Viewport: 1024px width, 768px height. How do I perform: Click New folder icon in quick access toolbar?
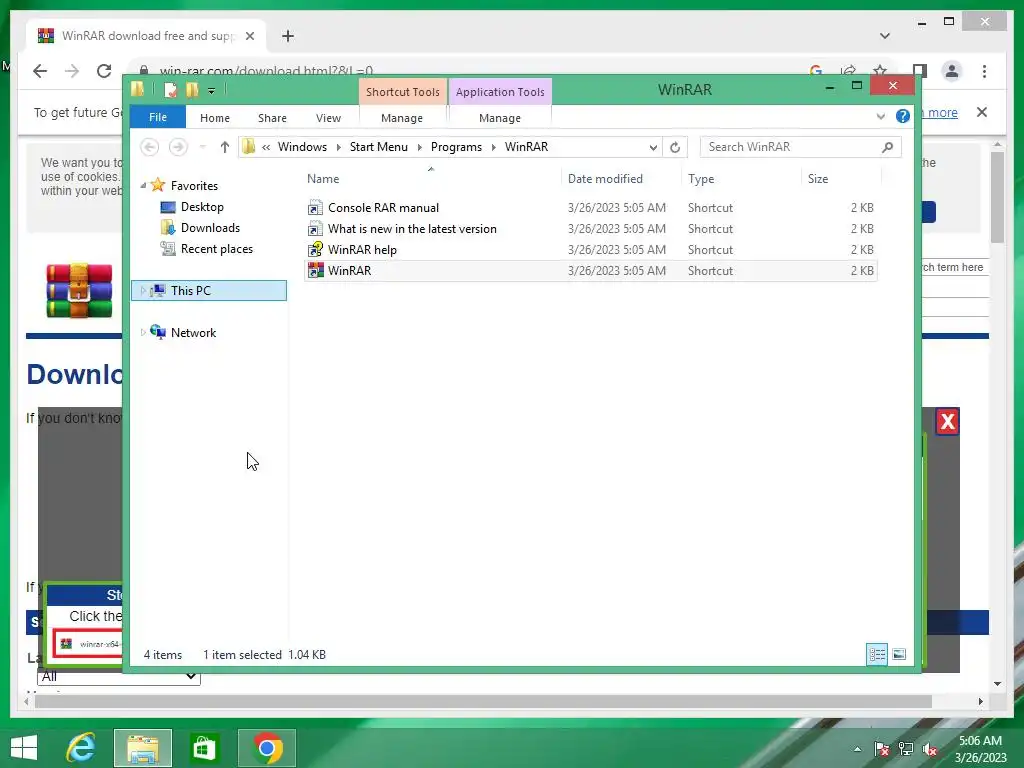pos(192,90)
